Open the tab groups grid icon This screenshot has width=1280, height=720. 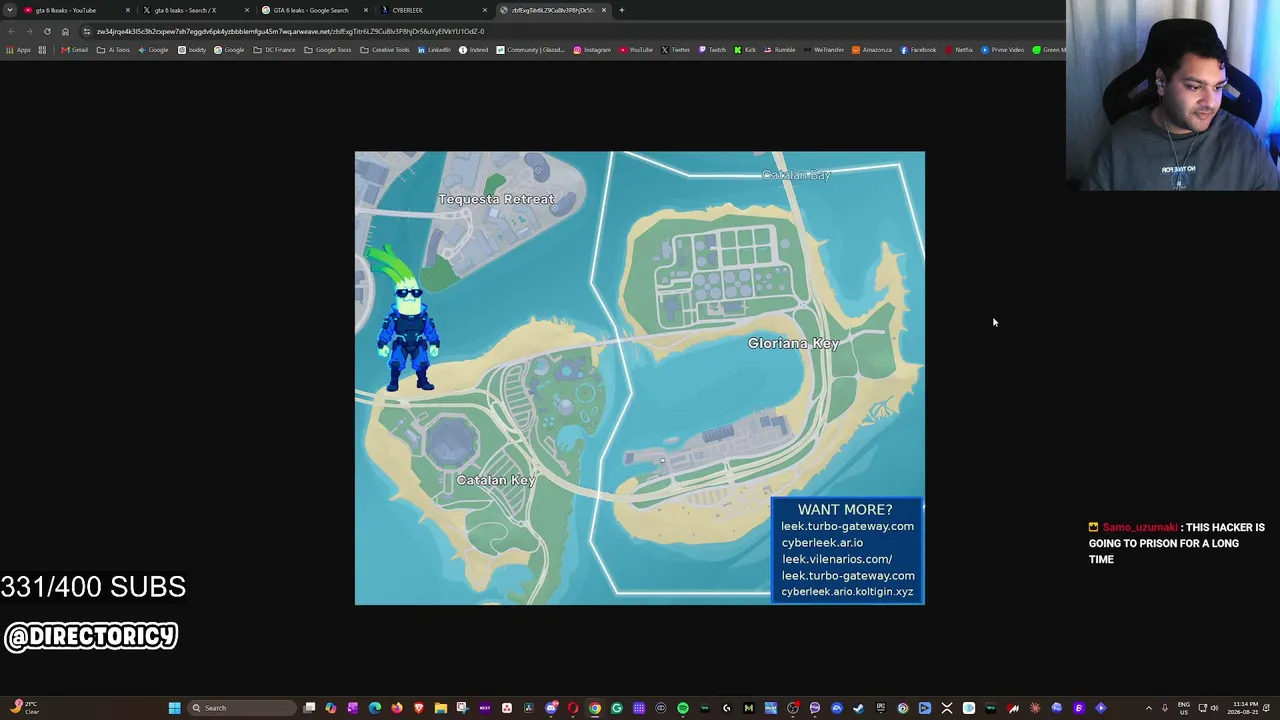(42, 50)
